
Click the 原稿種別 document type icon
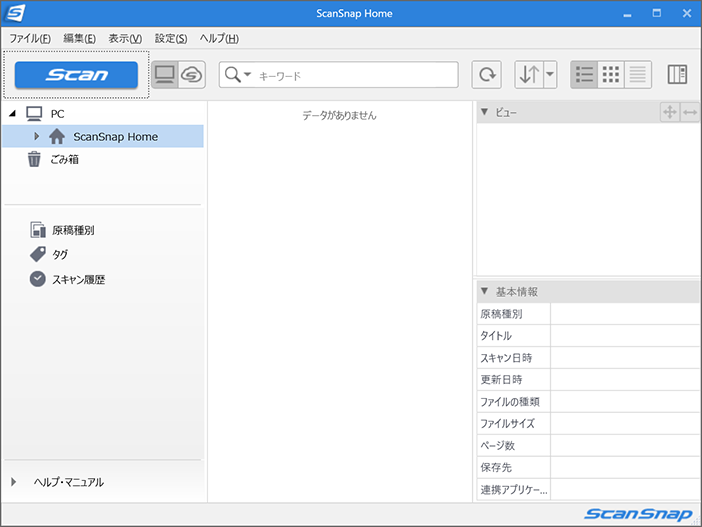(38, 230)
